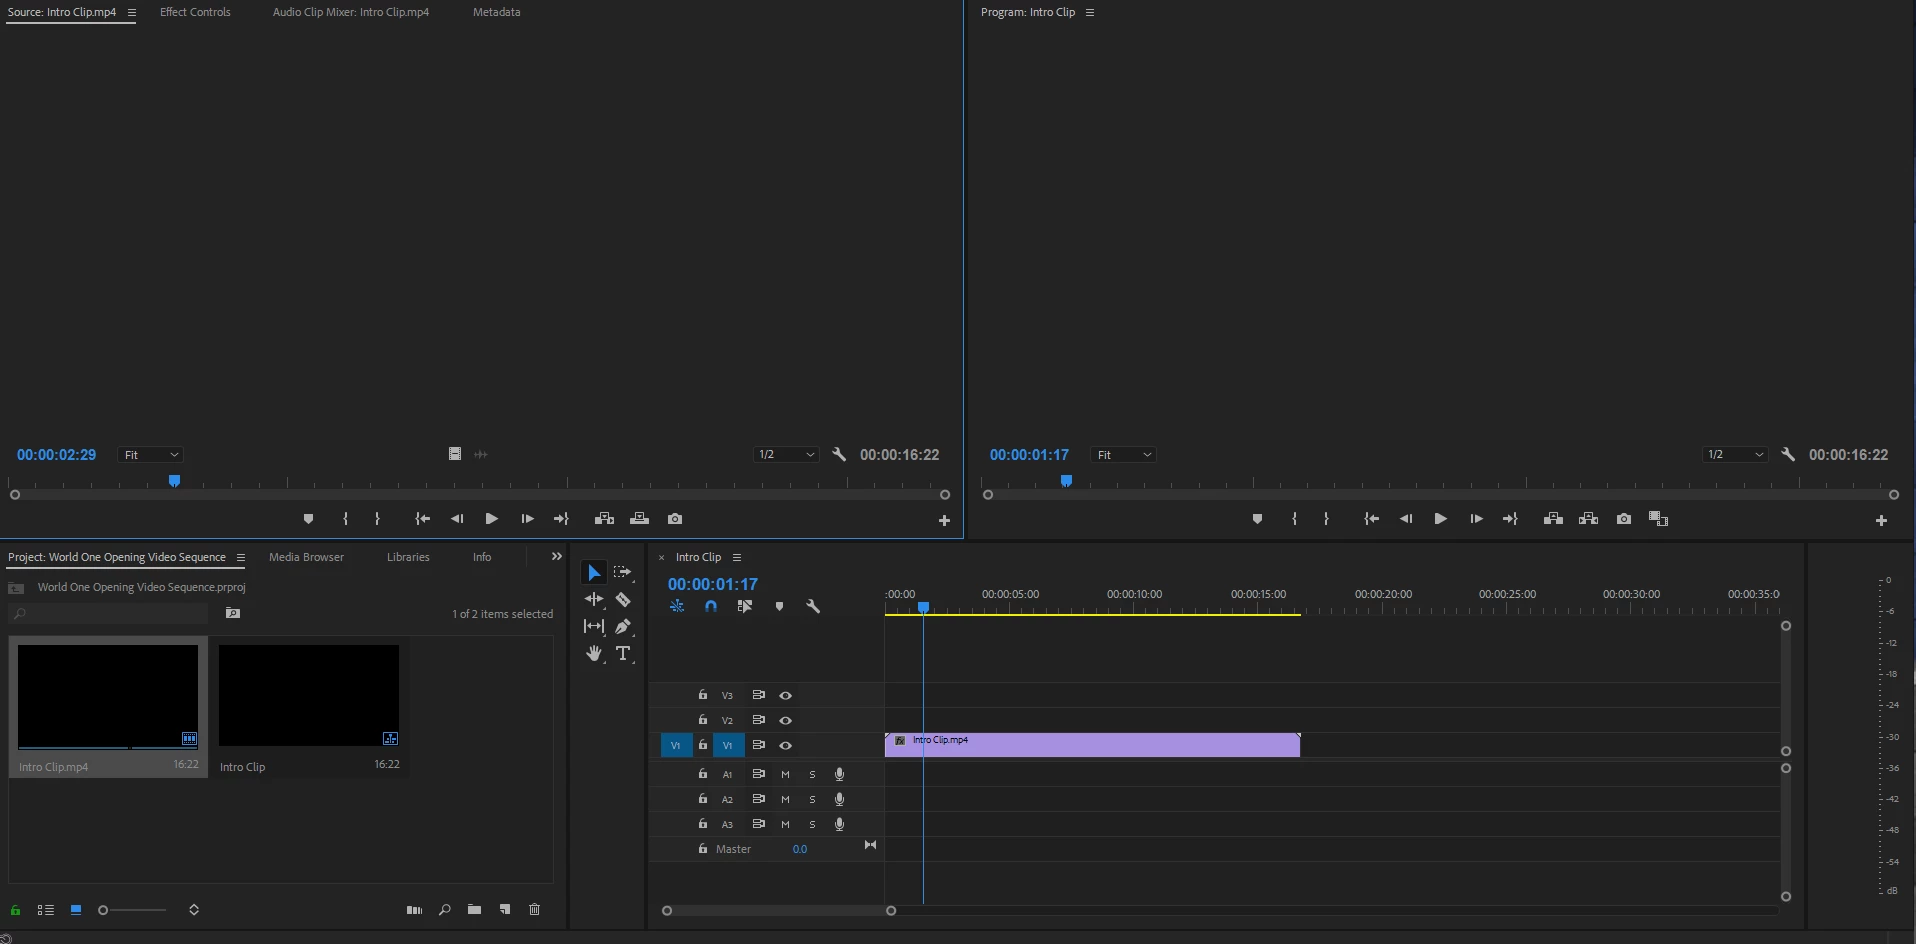Screen dimensions: 1916x944
Task: Enable voice-over record on A3
Action: 840,824
